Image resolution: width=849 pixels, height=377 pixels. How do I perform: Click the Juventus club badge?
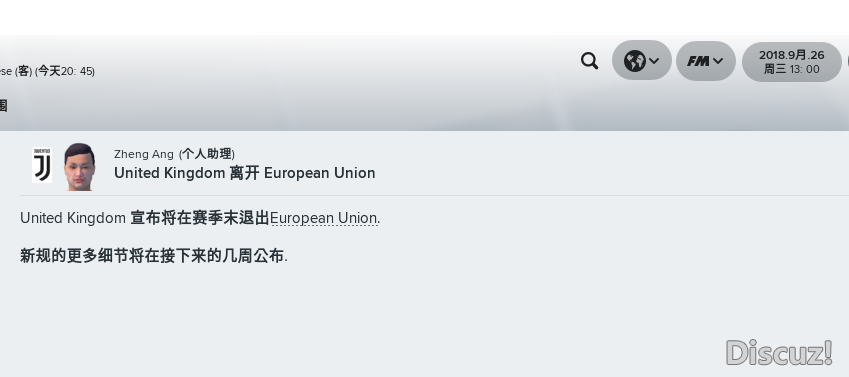click(x=42, y=165)
